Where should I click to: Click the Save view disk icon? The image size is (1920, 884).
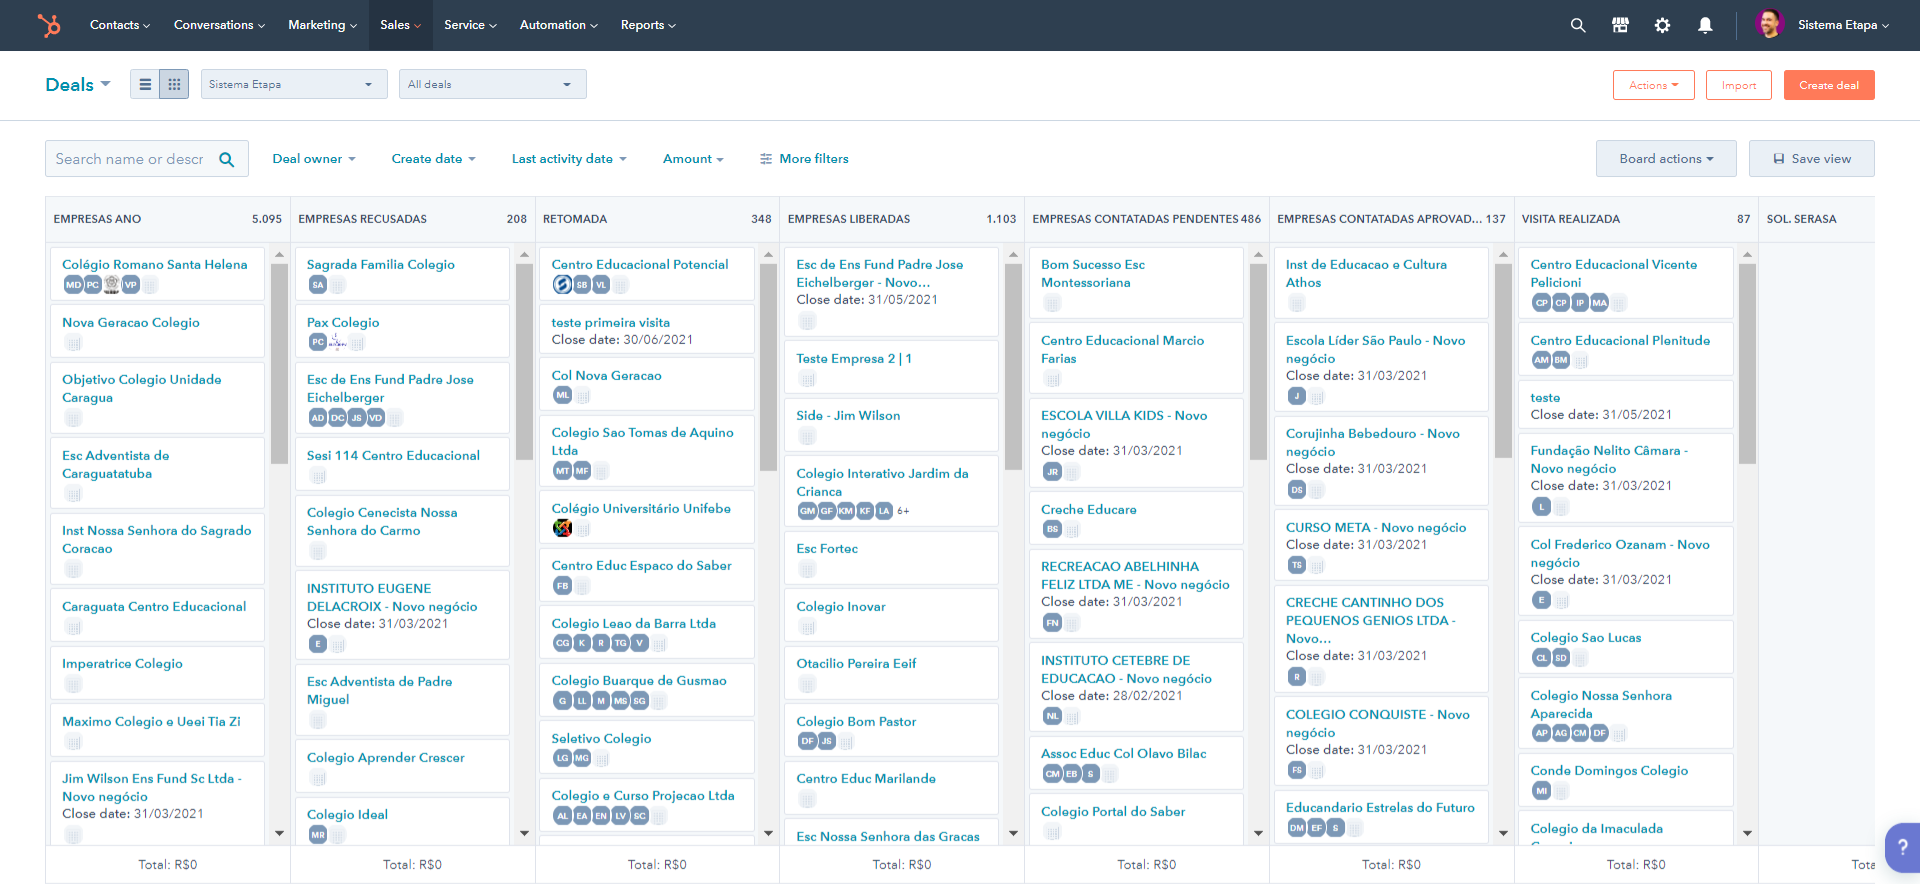pos(1779,159)
